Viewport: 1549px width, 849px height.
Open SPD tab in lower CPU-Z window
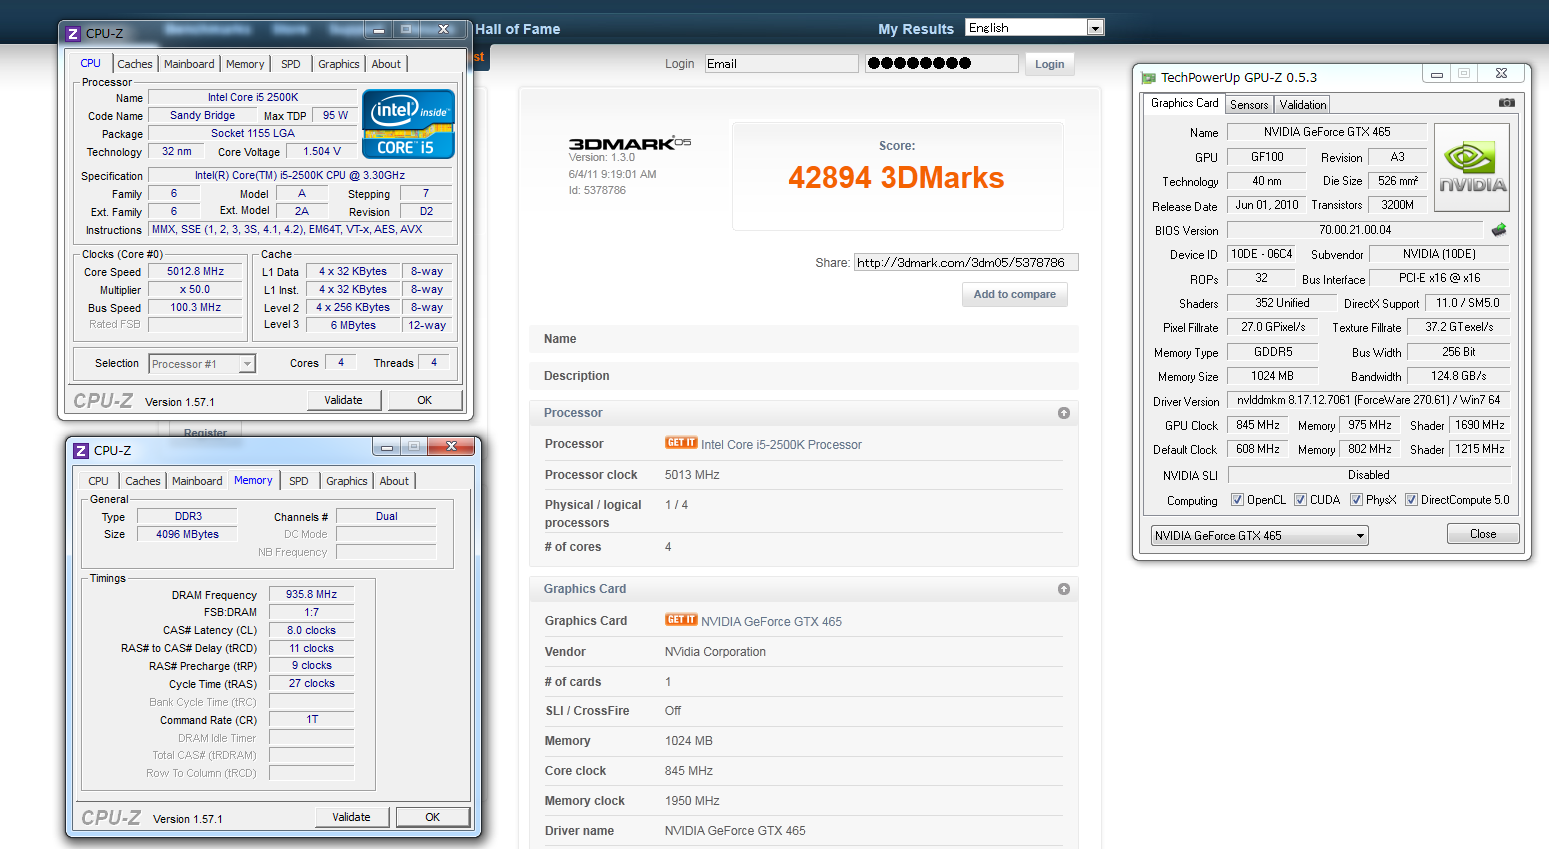(299, 481)
